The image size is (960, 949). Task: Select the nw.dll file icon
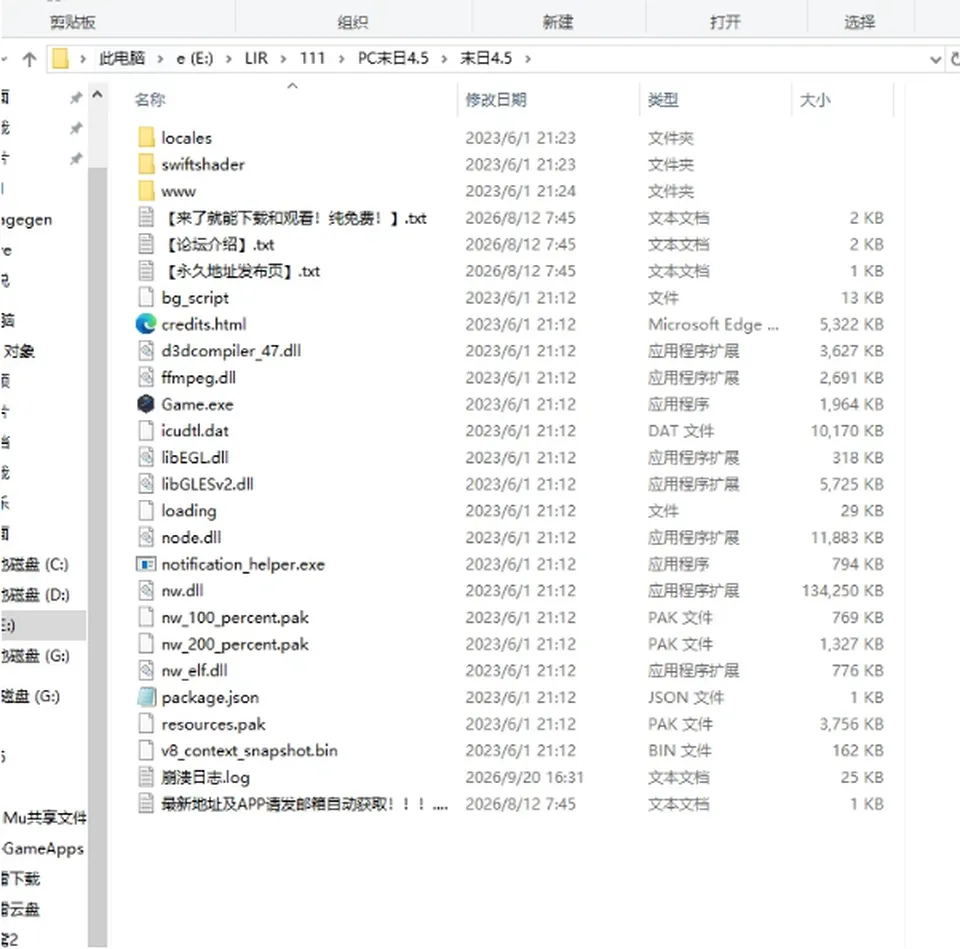pyautogui.click(x=146, y=590)
